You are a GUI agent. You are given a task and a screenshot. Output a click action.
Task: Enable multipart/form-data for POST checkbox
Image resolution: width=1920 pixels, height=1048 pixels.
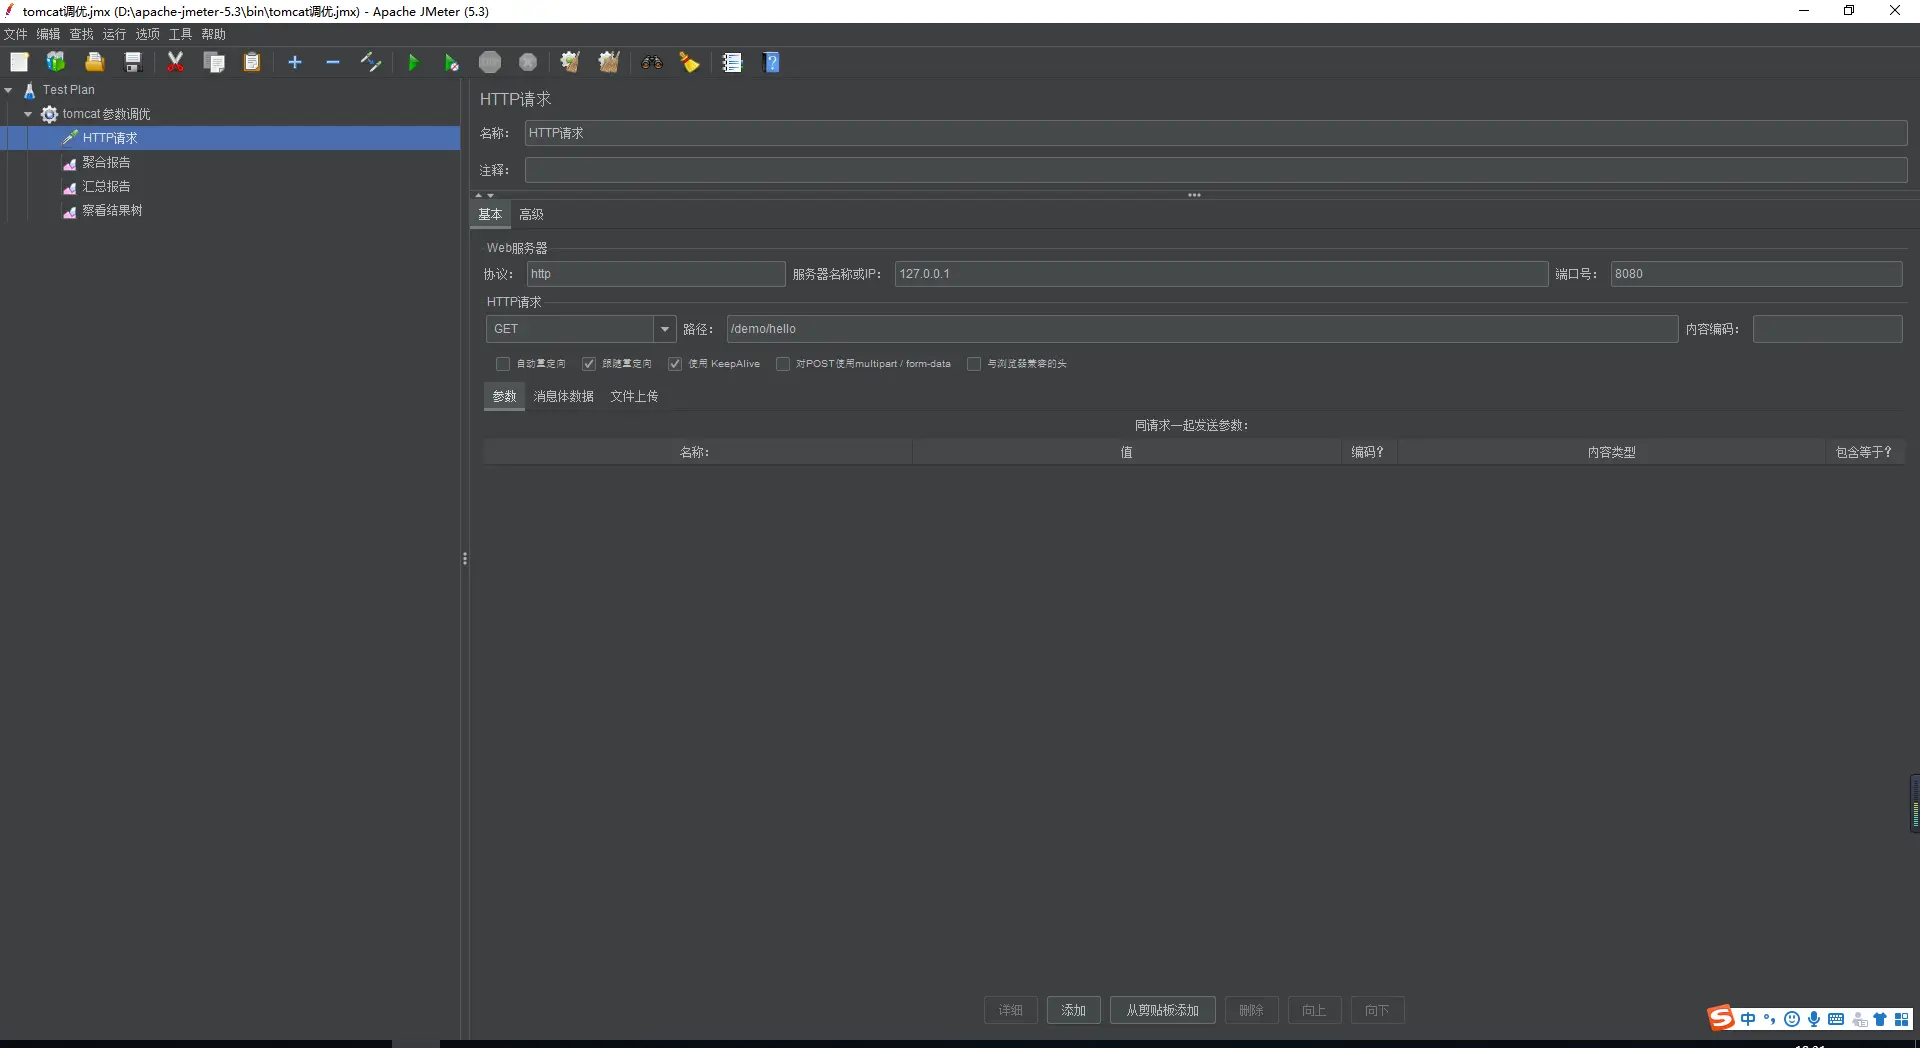tap(783, 364)
